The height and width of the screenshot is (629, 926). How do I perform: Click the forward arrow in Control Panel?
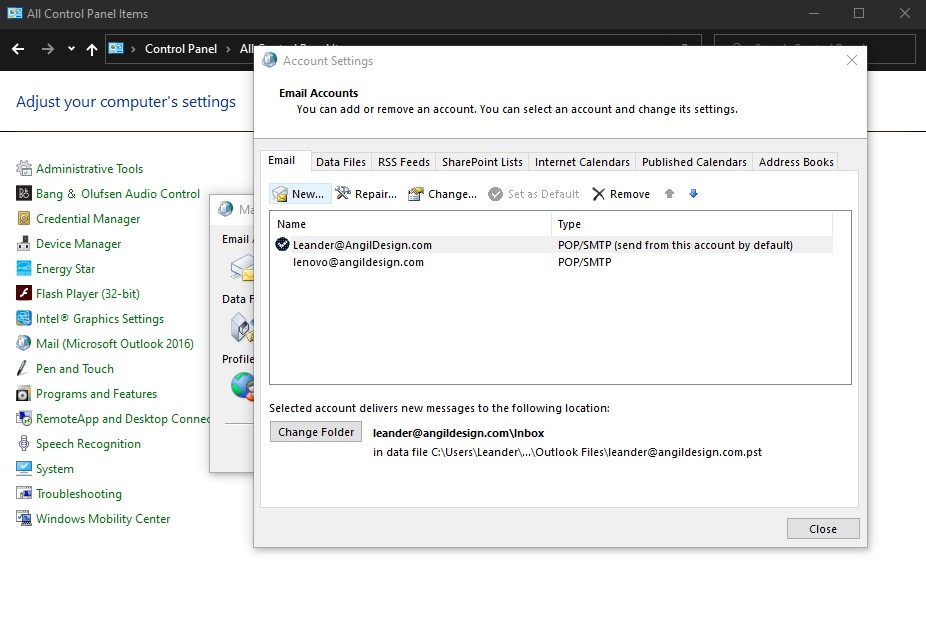pos(48,49)
